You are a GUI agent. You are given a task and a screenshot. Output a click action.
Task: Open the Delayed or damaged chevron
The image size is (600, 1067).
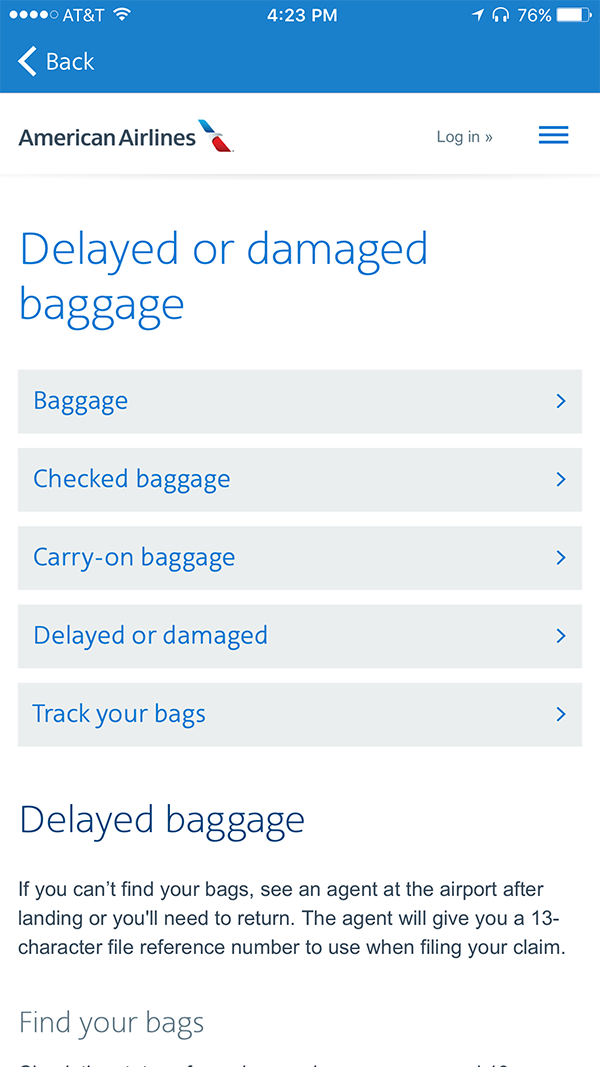pyautogui.click(x=561, y=636)
